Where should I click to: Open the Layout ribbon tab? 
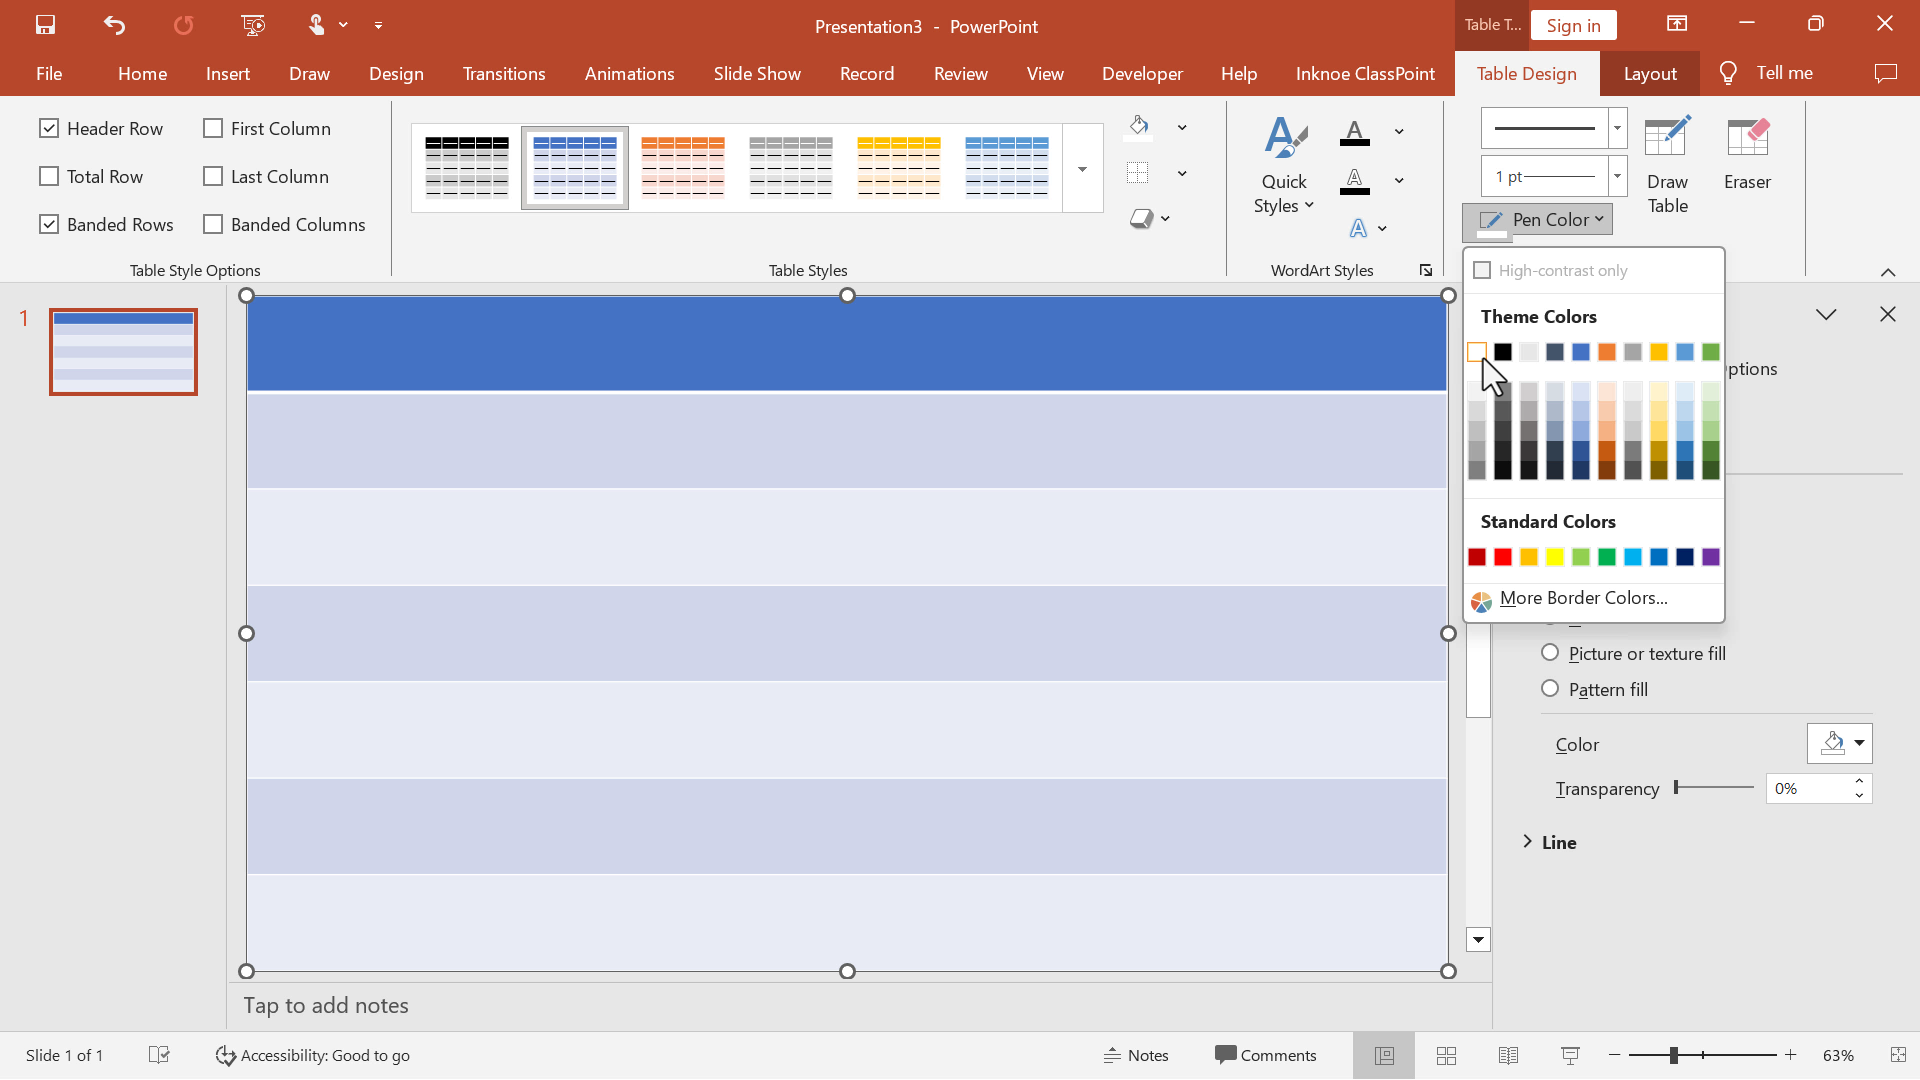tap(1651, 73)
